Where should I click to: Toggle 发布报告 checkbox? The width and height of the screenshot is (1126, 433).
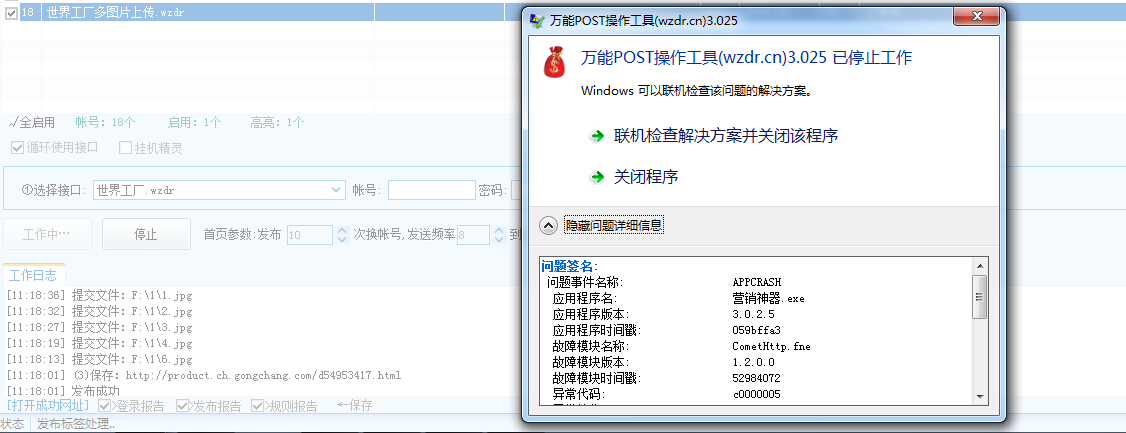tap(182, 406)
